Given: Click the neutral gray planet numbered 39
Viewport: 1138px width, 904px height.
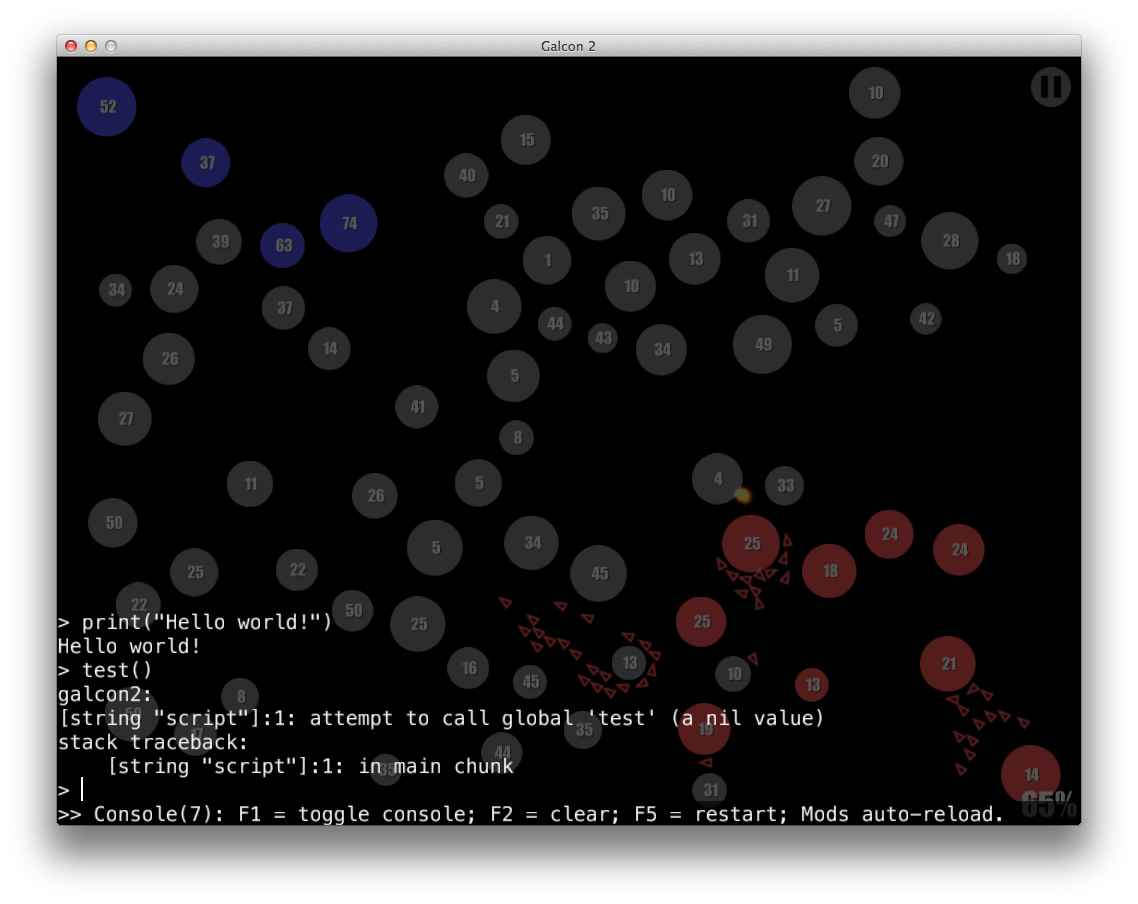Looking at the screenshot, I should pyautogui.click(x=219, y=242).
